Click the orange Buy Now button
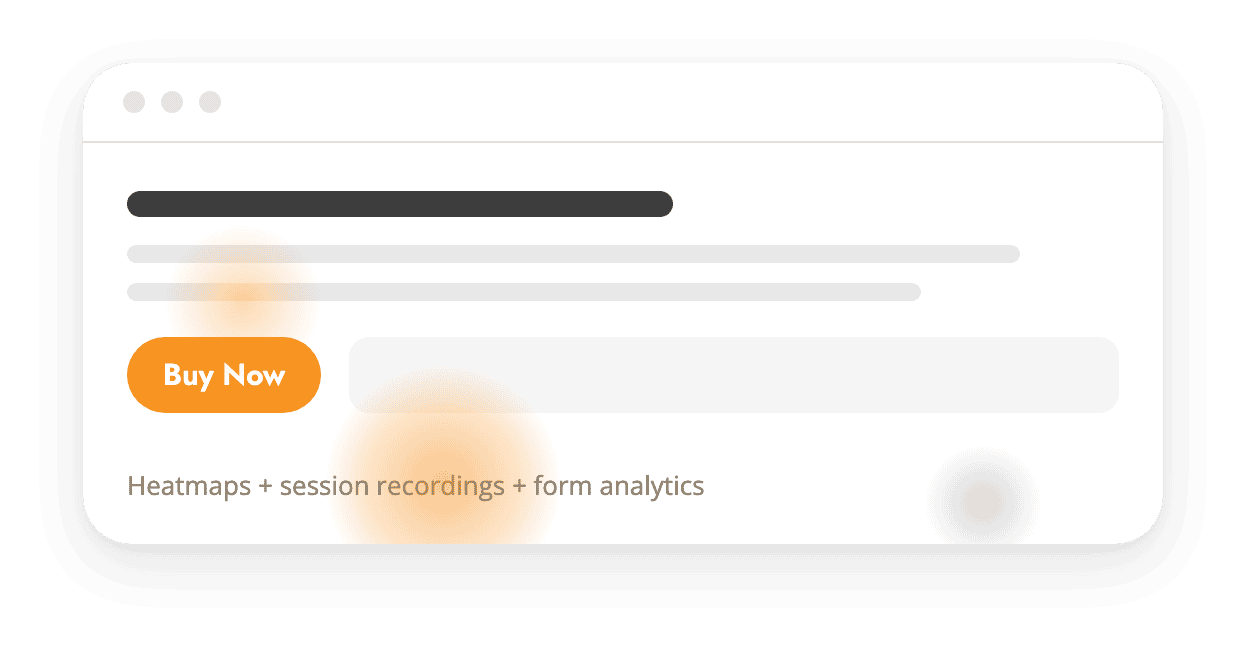The image size is (1246, 647). pyautogui.click(x=224, y=375)
